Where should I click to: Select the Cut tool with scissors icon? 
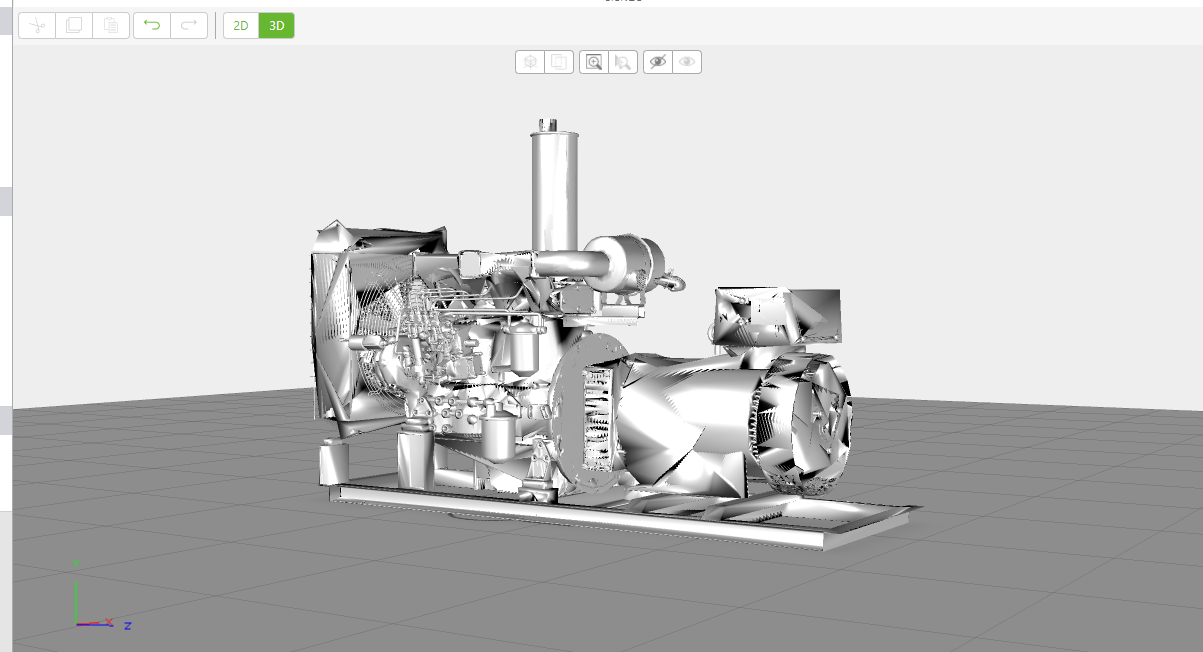36,25
